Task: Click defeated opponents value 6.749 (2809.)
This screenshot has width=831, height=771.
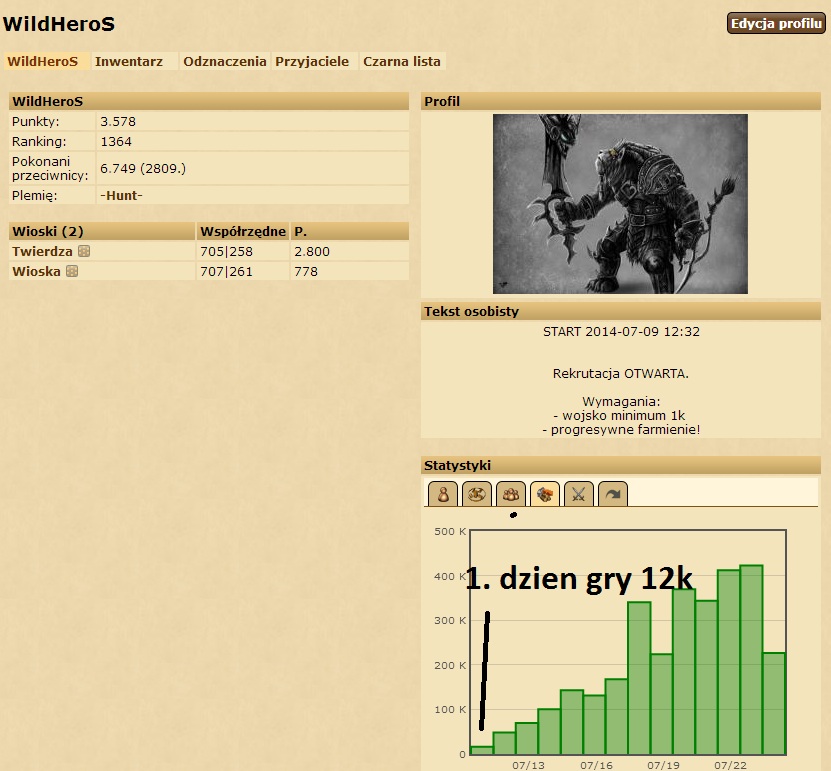Action: [143, 169]
